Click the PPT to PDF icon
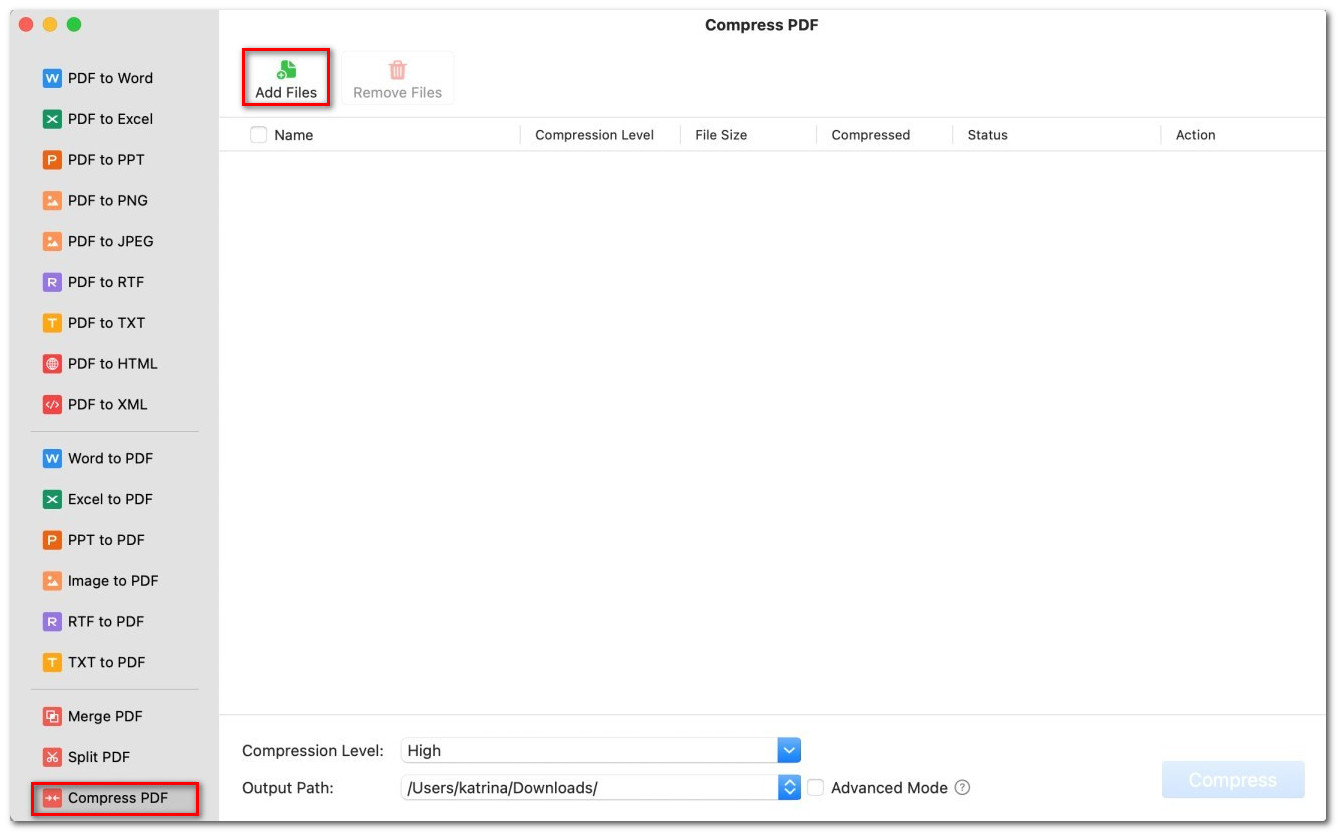1337x832 pixels. pos(52,541)
